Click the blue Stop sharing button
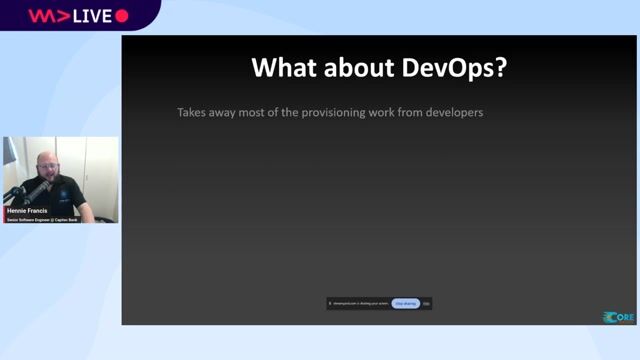Screen dimensions: 640x360 pyautogui.click(x=405, y=304)
